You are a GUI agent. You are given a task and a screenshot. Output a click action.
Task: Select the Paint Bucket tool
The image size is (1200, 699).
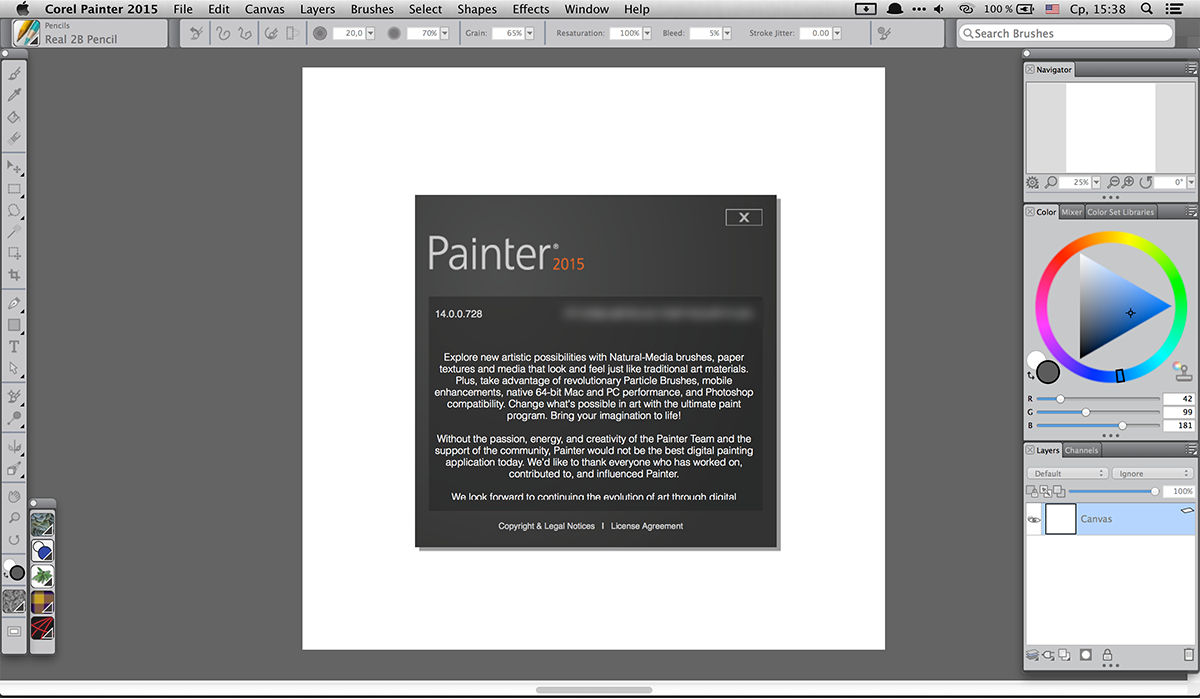(x=14, y=117)
